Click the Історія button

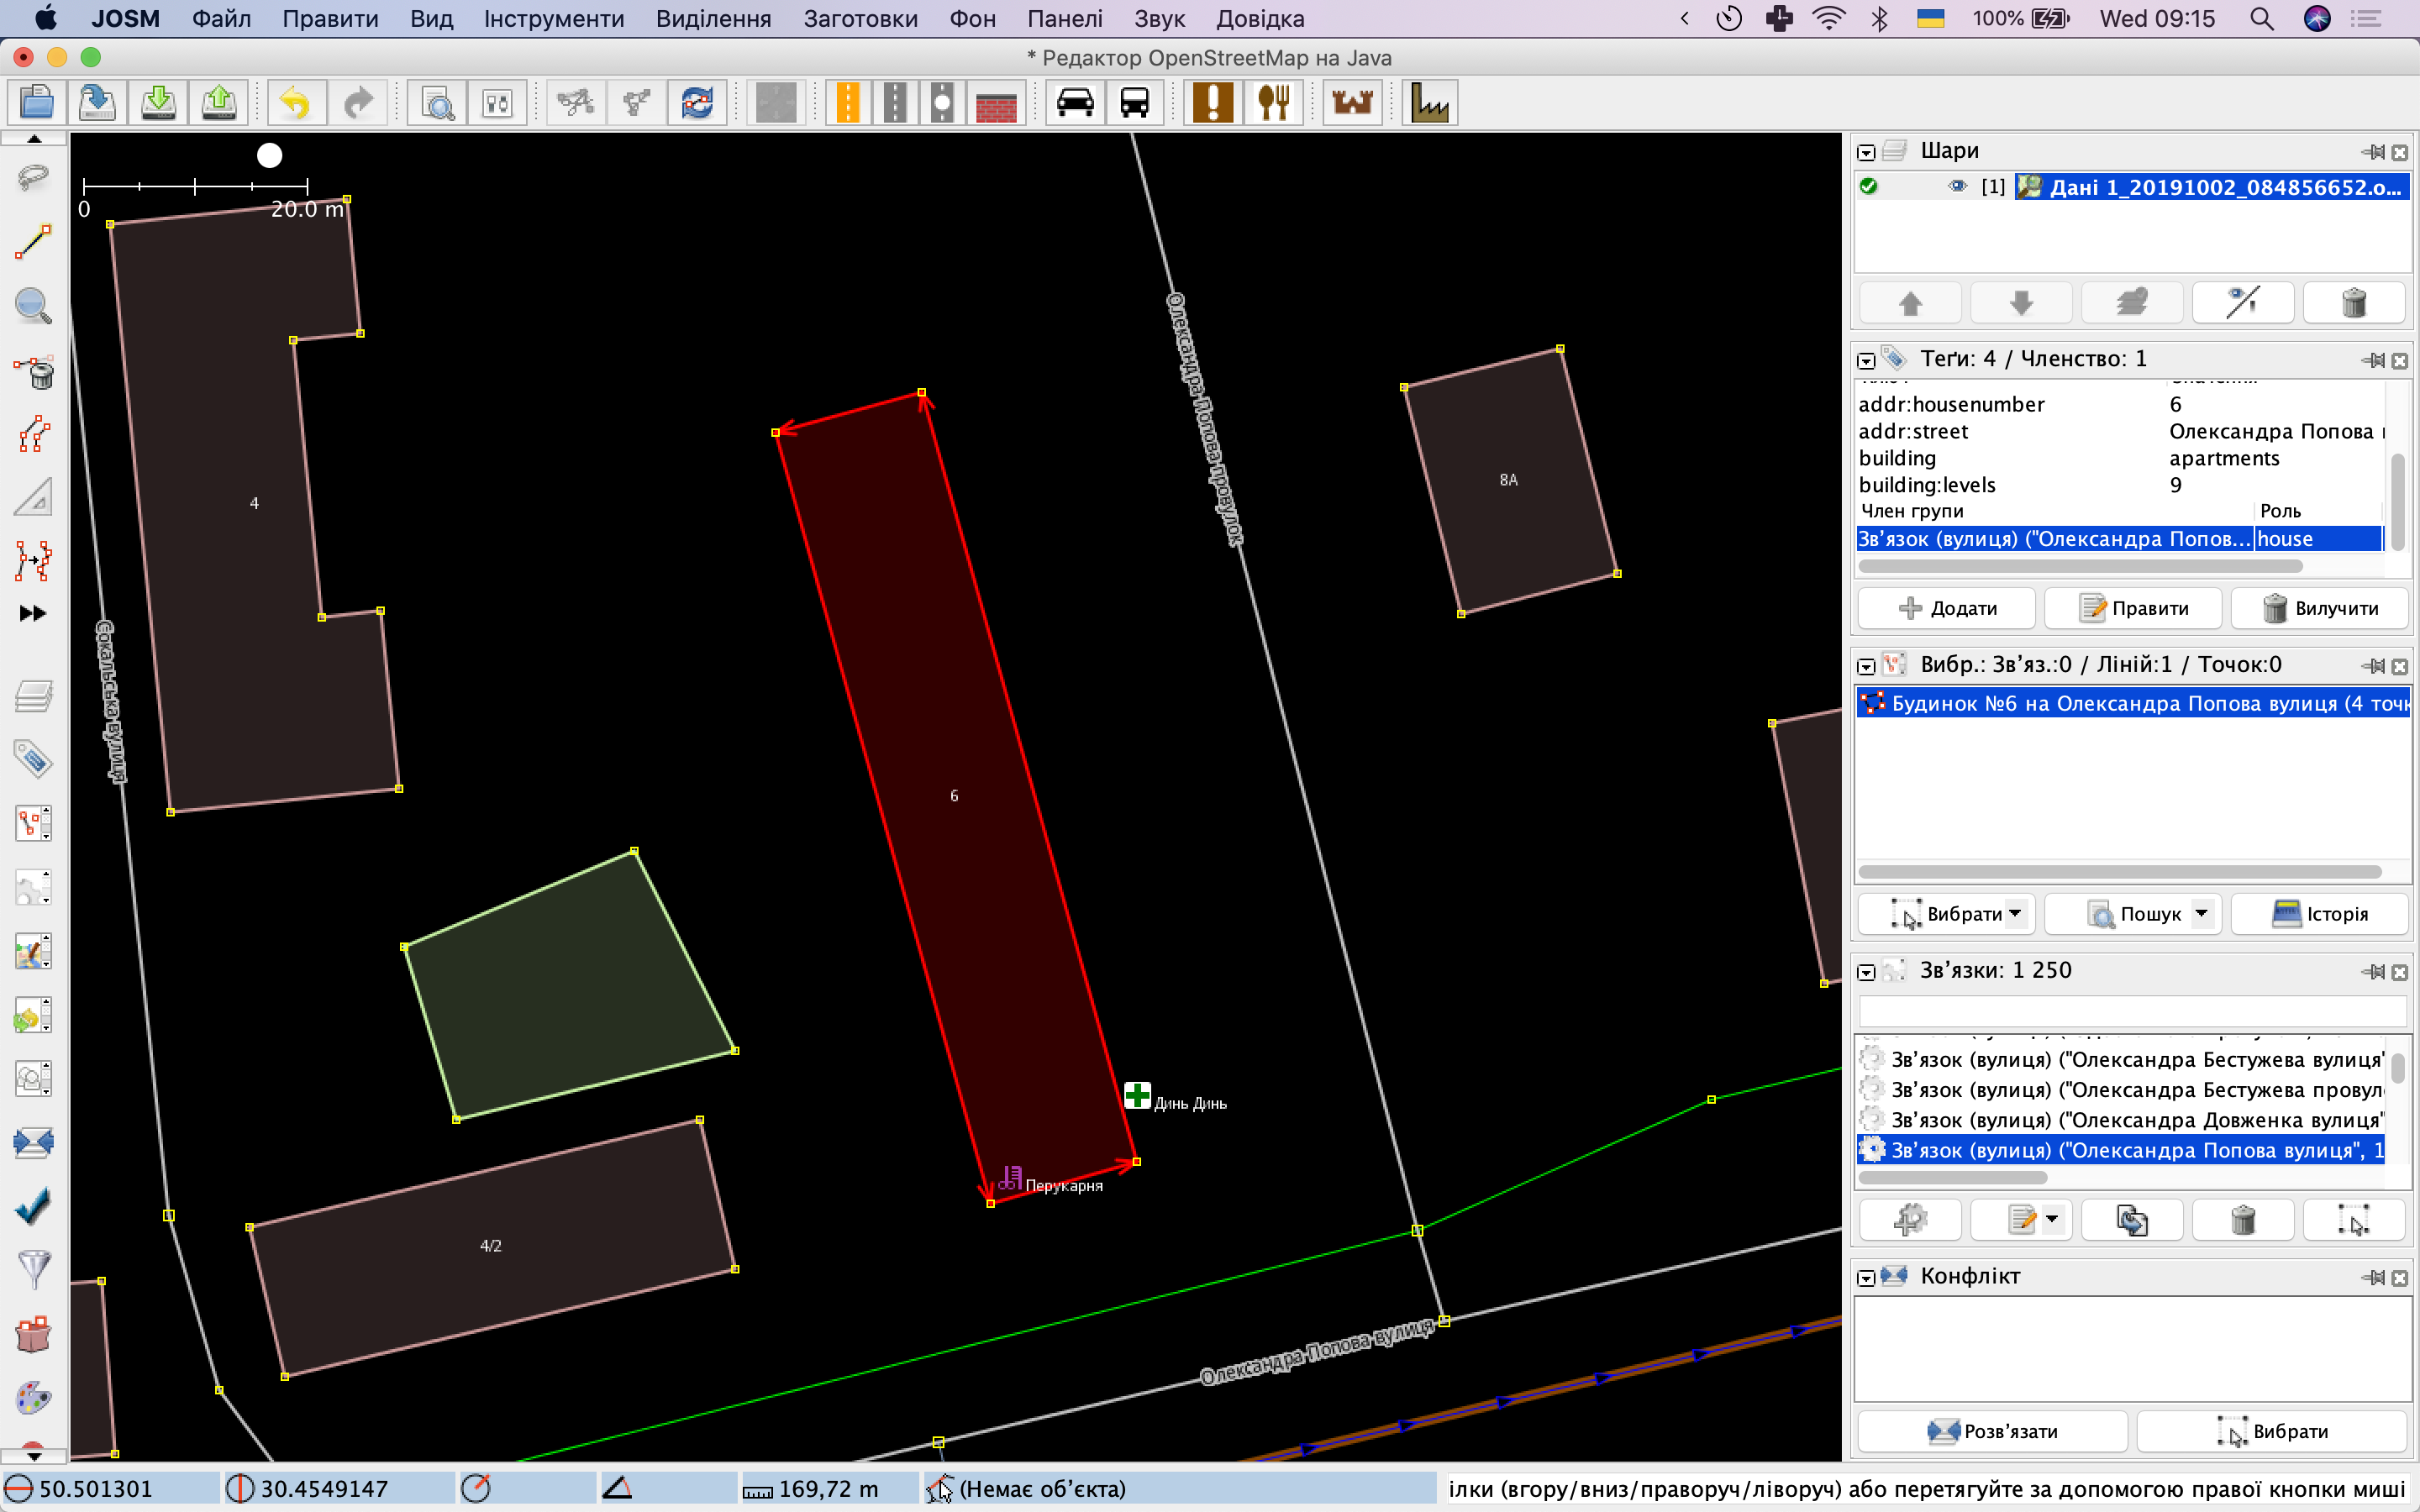(2319, 914)
